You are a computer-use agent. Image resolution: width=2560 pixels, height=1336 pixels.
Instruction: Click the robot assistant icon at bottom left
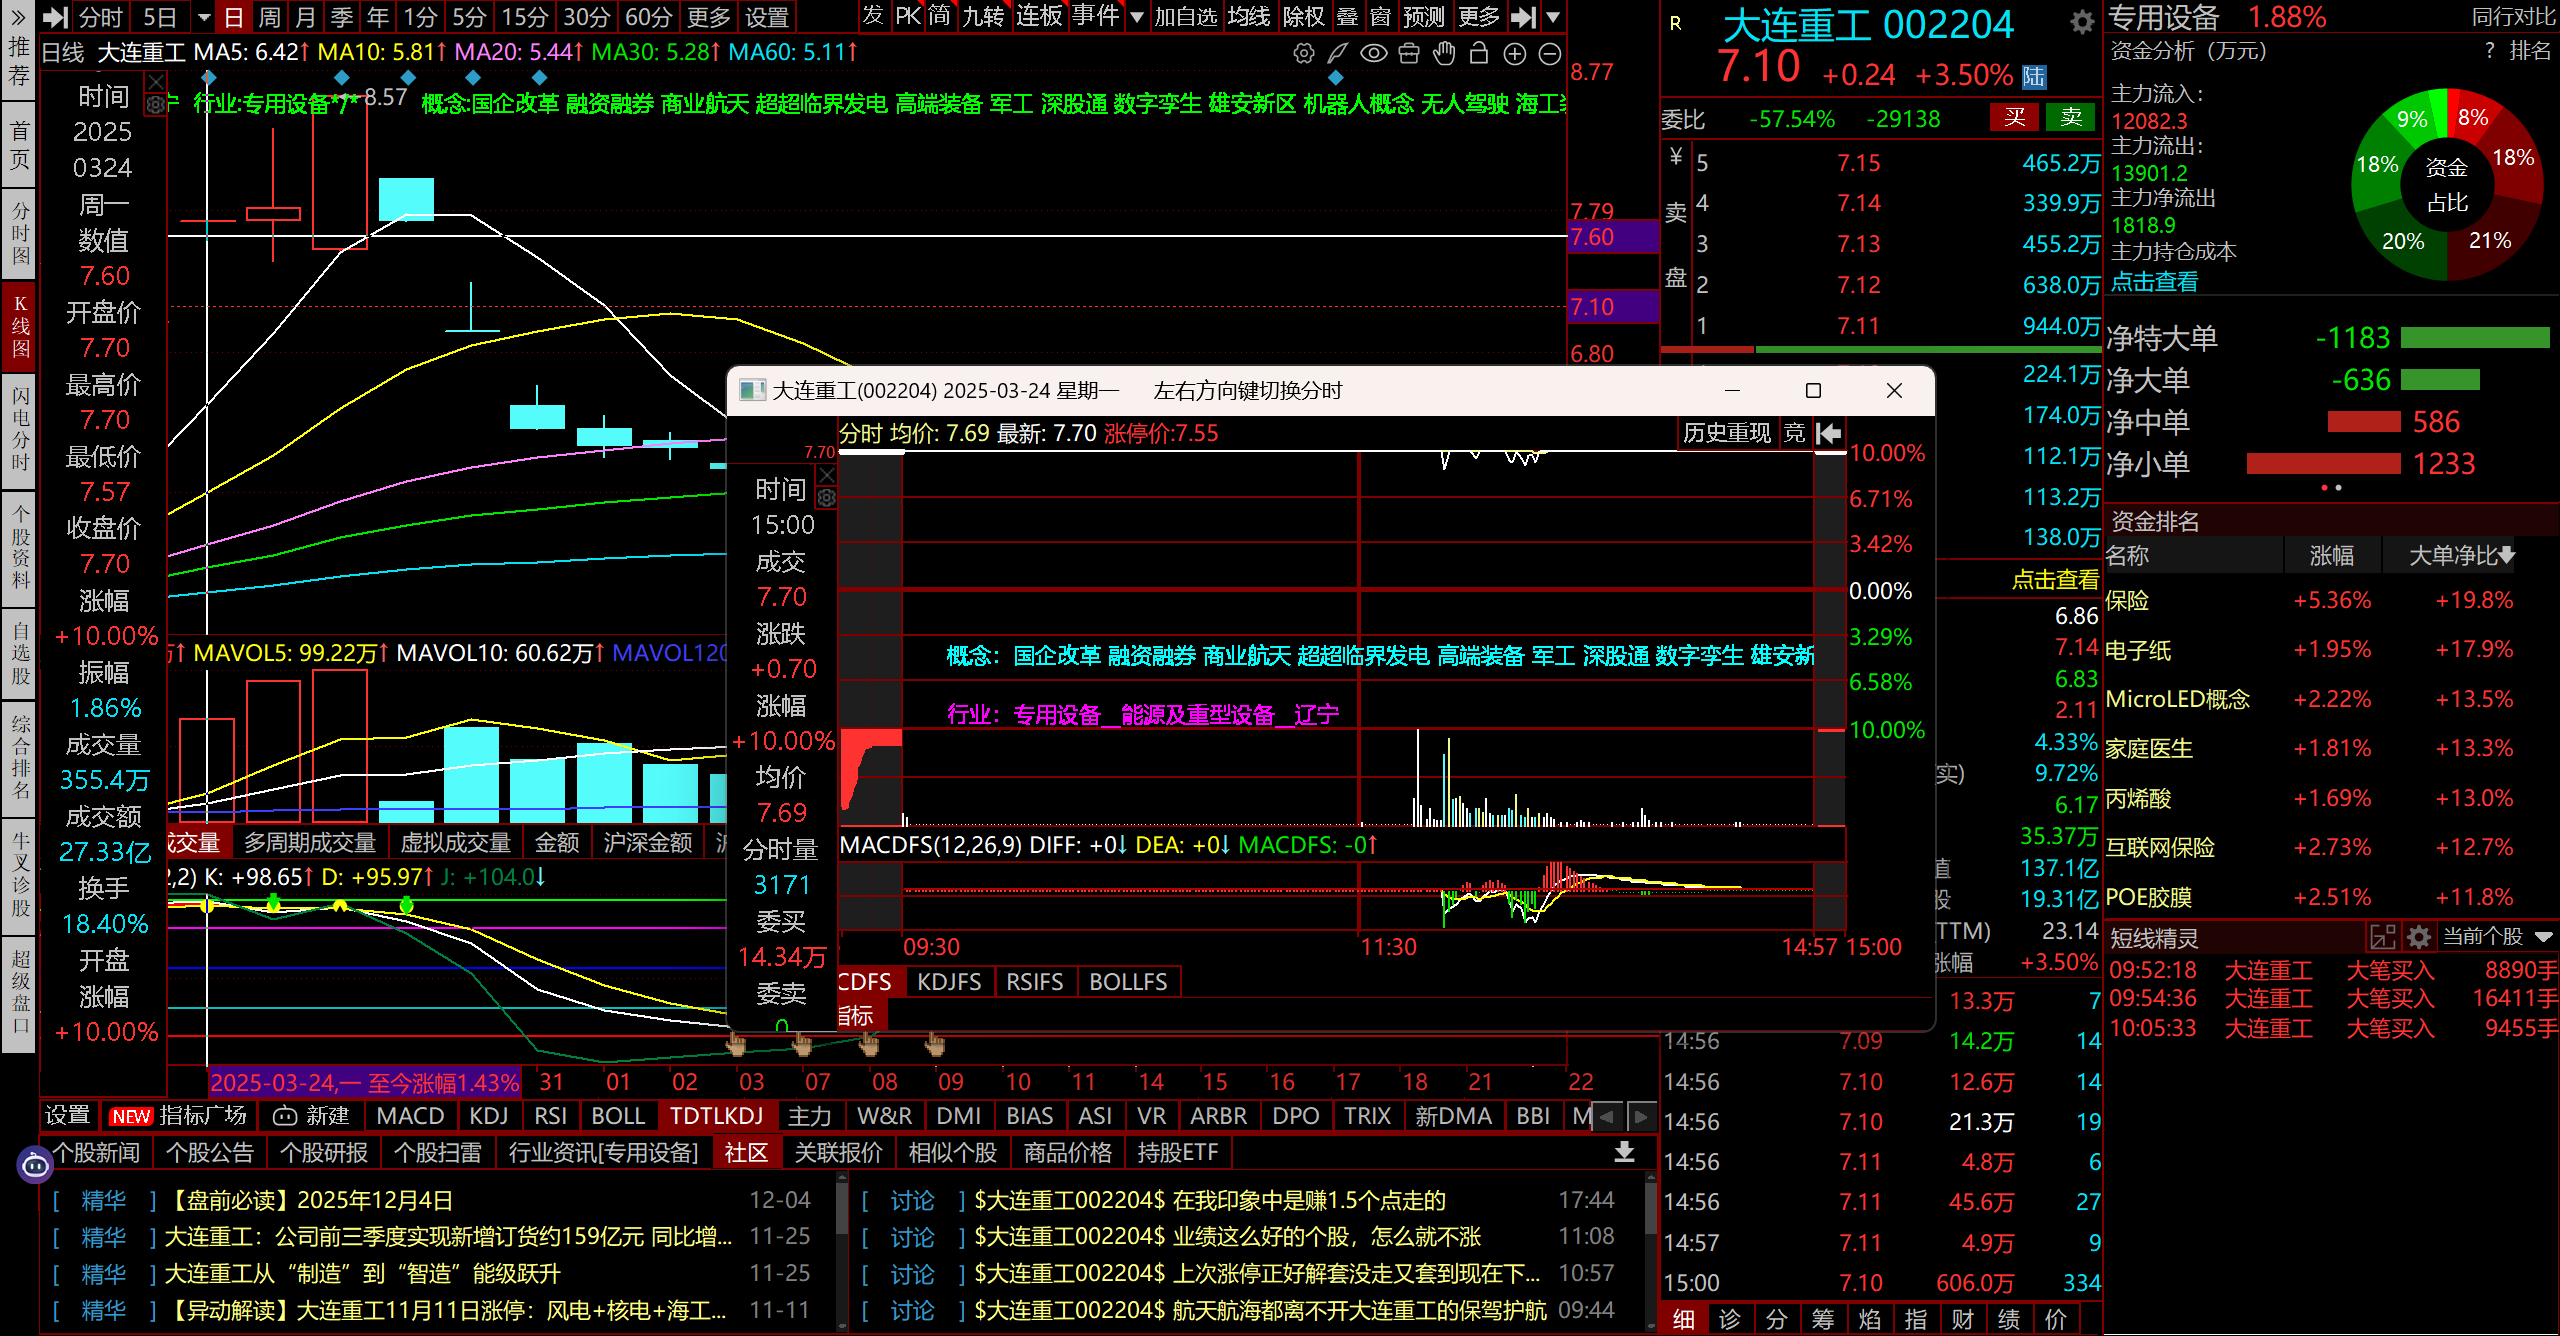pos(34,1165)
